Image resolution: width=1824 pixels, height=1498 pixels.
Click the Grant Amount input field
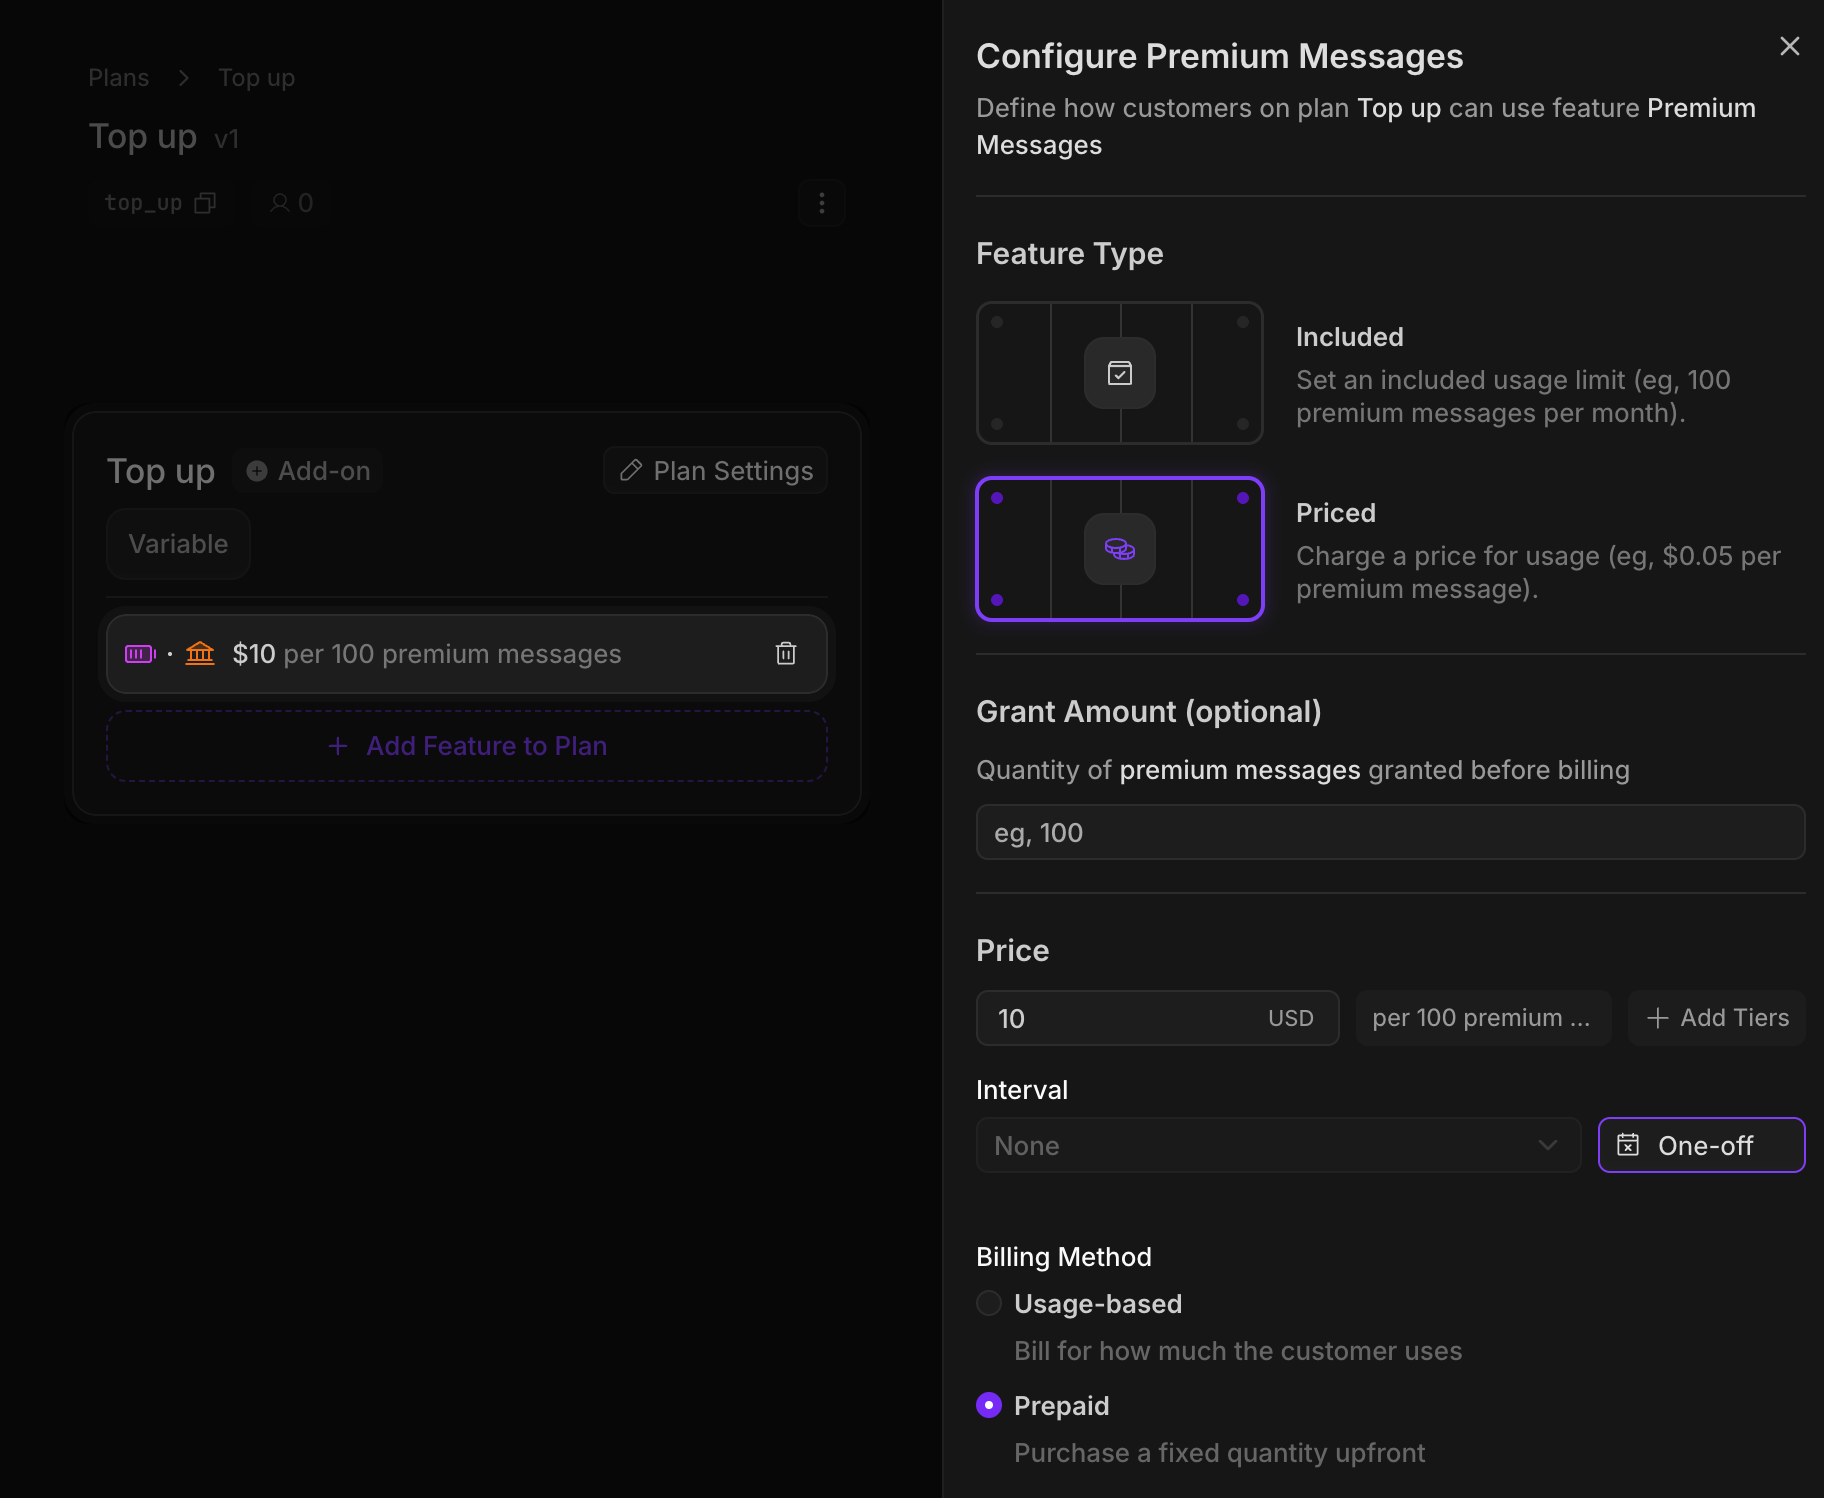pos(1390,832)
